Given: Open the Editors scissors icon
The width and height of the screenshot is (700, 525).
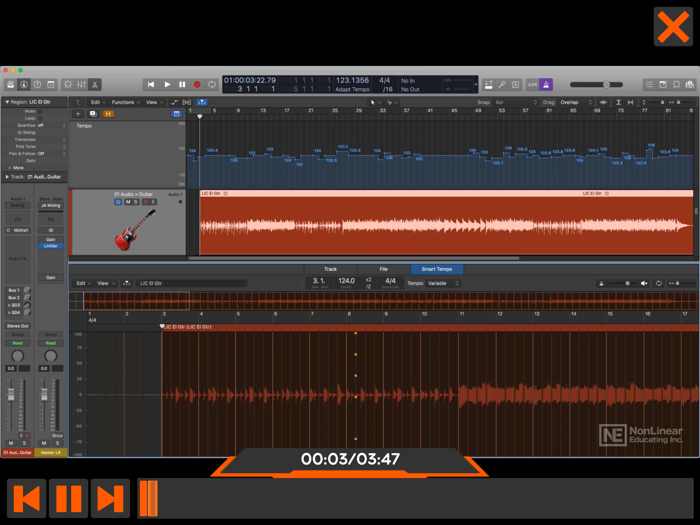Looking at the screenshot, I should 95,84.
